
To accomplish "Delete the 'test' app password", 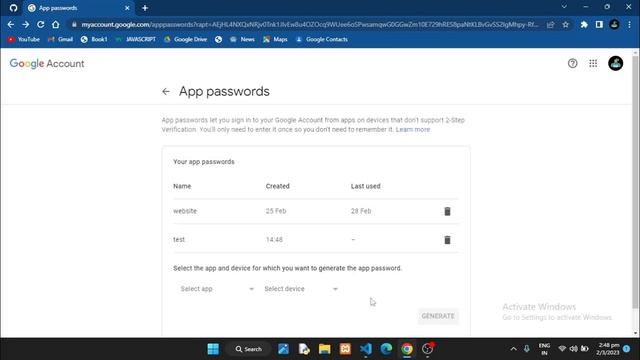I will click(x=447, y=240).
